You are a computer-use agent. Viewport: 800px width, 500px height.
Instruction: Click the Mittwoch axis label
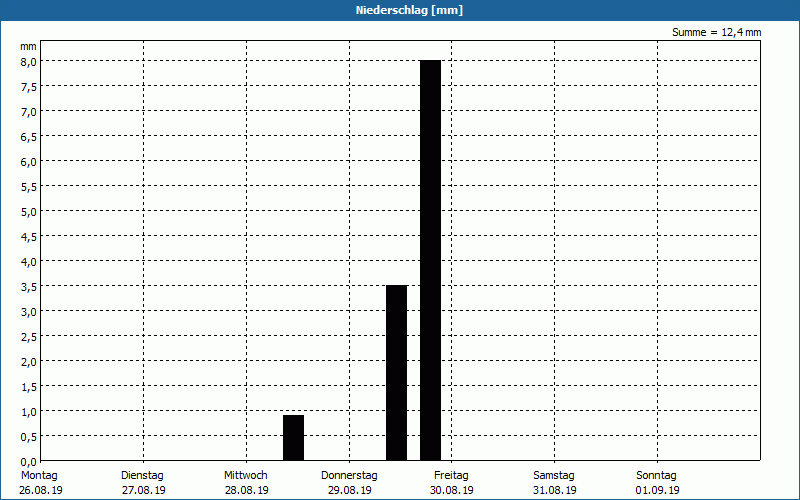tap(245, 475)
